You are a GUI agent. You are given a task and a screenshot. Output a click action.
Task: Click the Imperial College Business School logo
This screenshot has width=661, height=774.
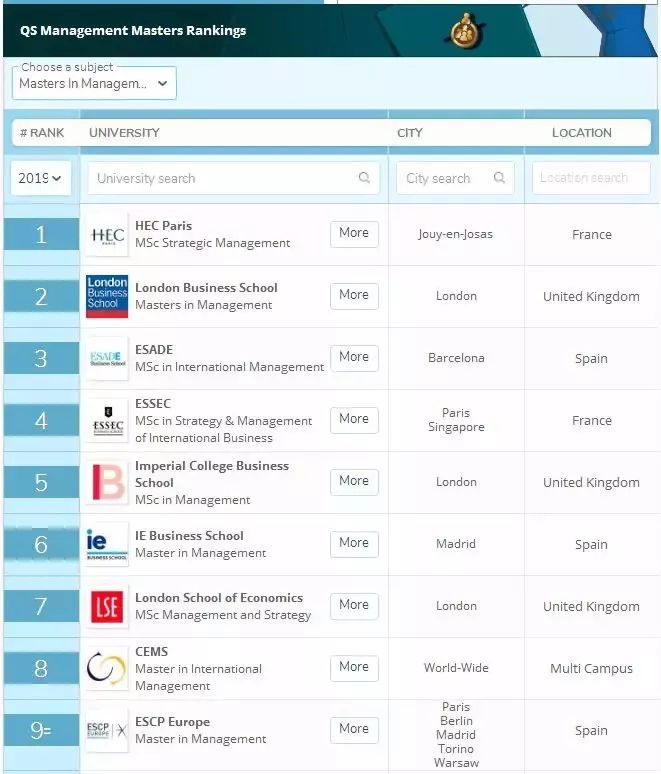coord(107,483)
